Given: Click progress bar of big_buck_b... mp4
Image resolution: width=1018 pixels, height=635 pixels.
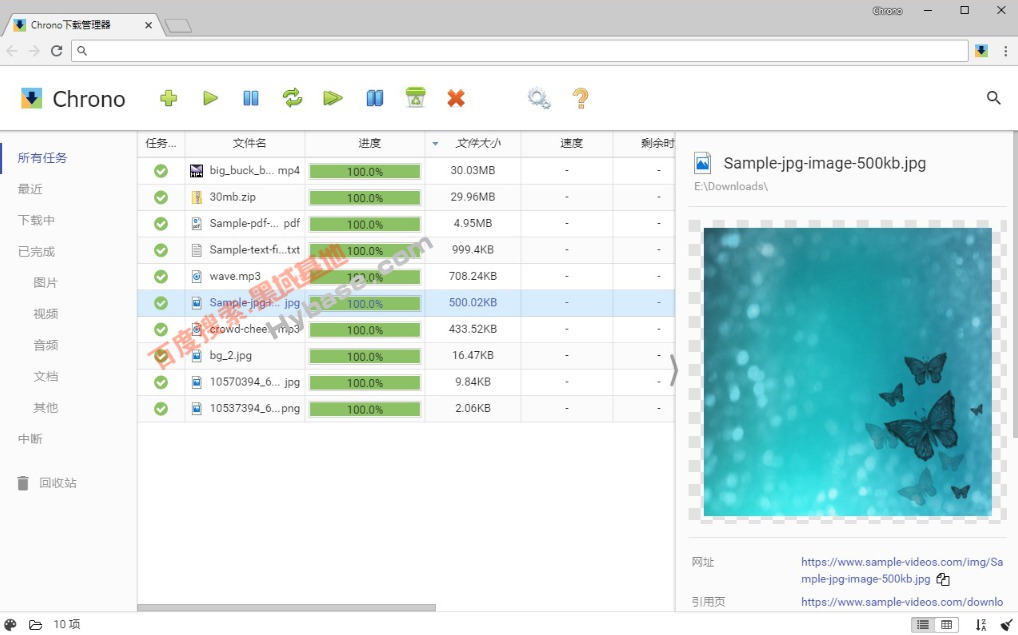Looking at the screenshot, I should coord(365,171).
